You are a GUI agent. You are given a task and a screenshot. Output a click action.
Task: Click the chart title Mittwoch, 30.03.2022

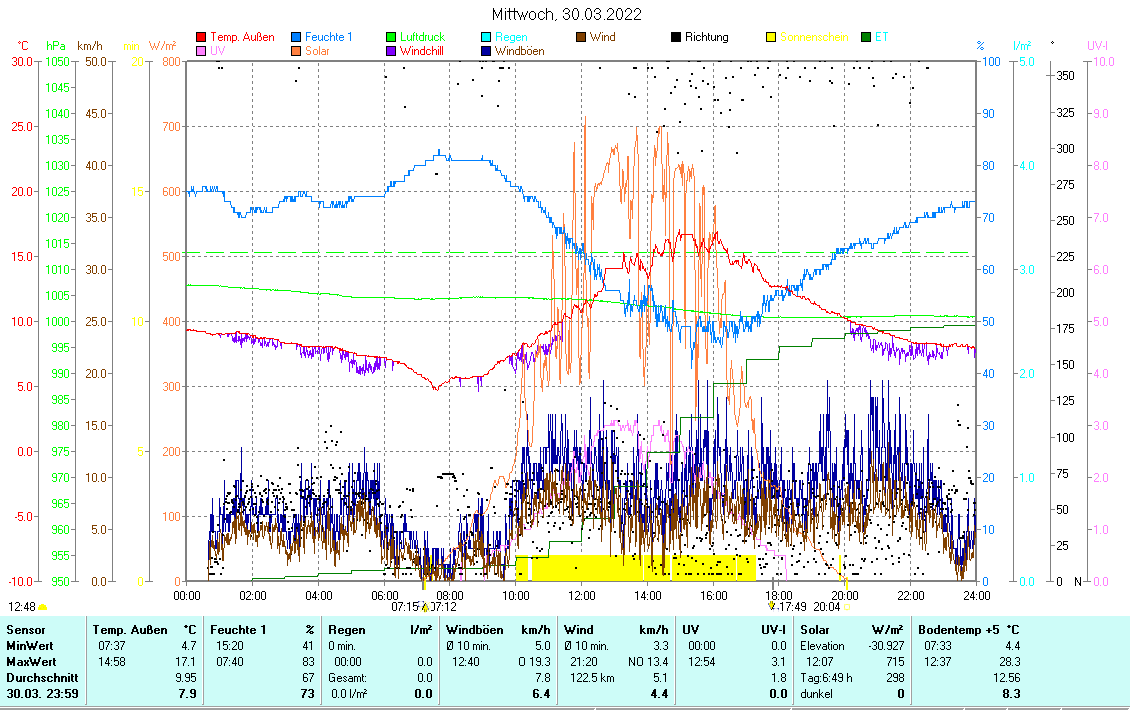click(x=567, y=14)
